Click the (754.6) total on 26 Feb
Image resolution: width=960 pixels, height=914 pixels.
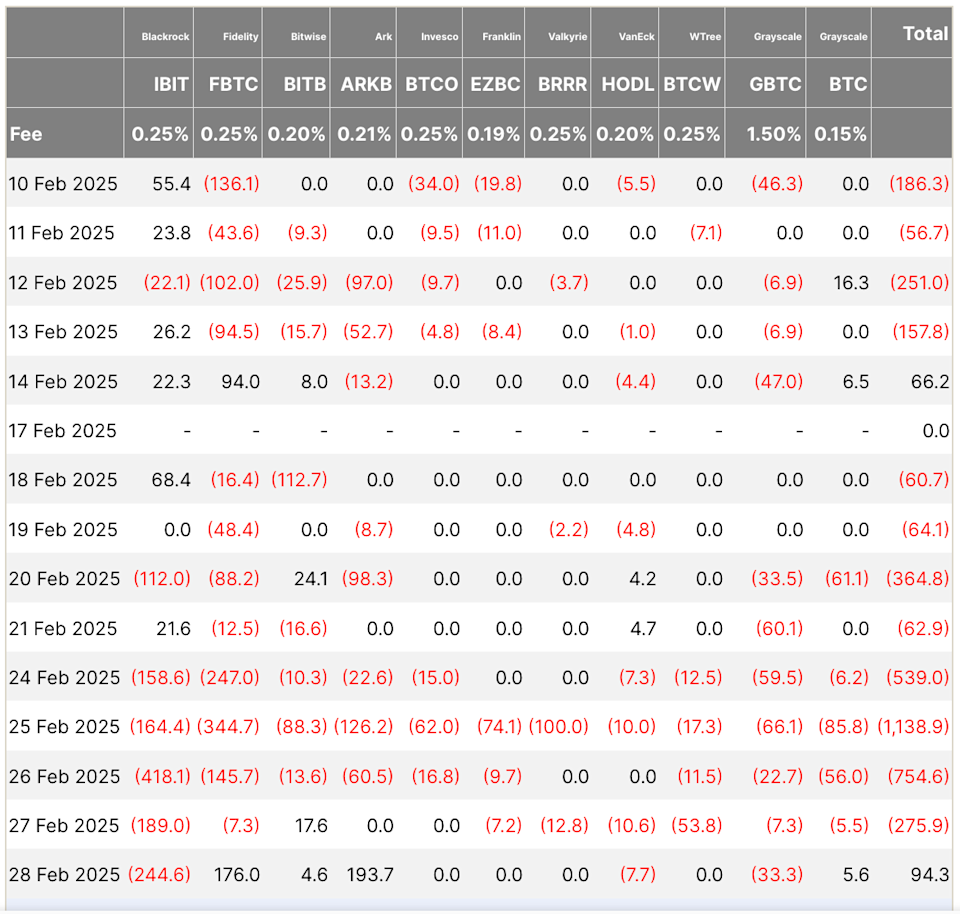pos(918,776)
